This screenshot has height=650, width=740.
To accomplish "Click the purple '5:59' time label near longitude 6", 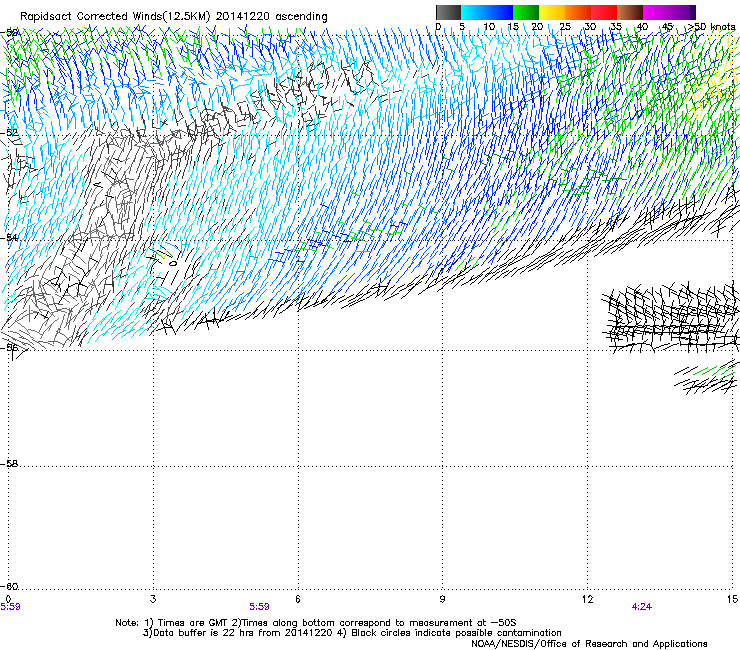I will coord(260,607).
